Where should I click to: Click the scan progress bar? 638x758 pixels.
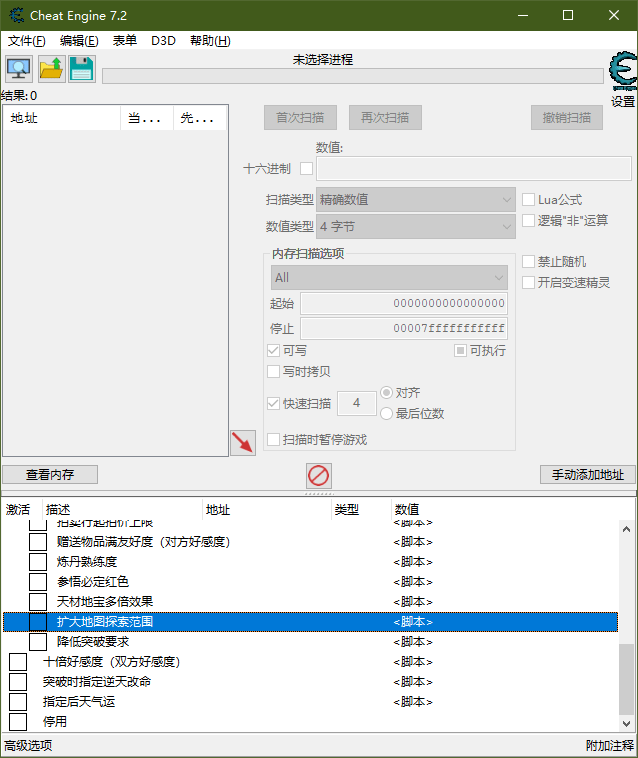tap(353, 76)
